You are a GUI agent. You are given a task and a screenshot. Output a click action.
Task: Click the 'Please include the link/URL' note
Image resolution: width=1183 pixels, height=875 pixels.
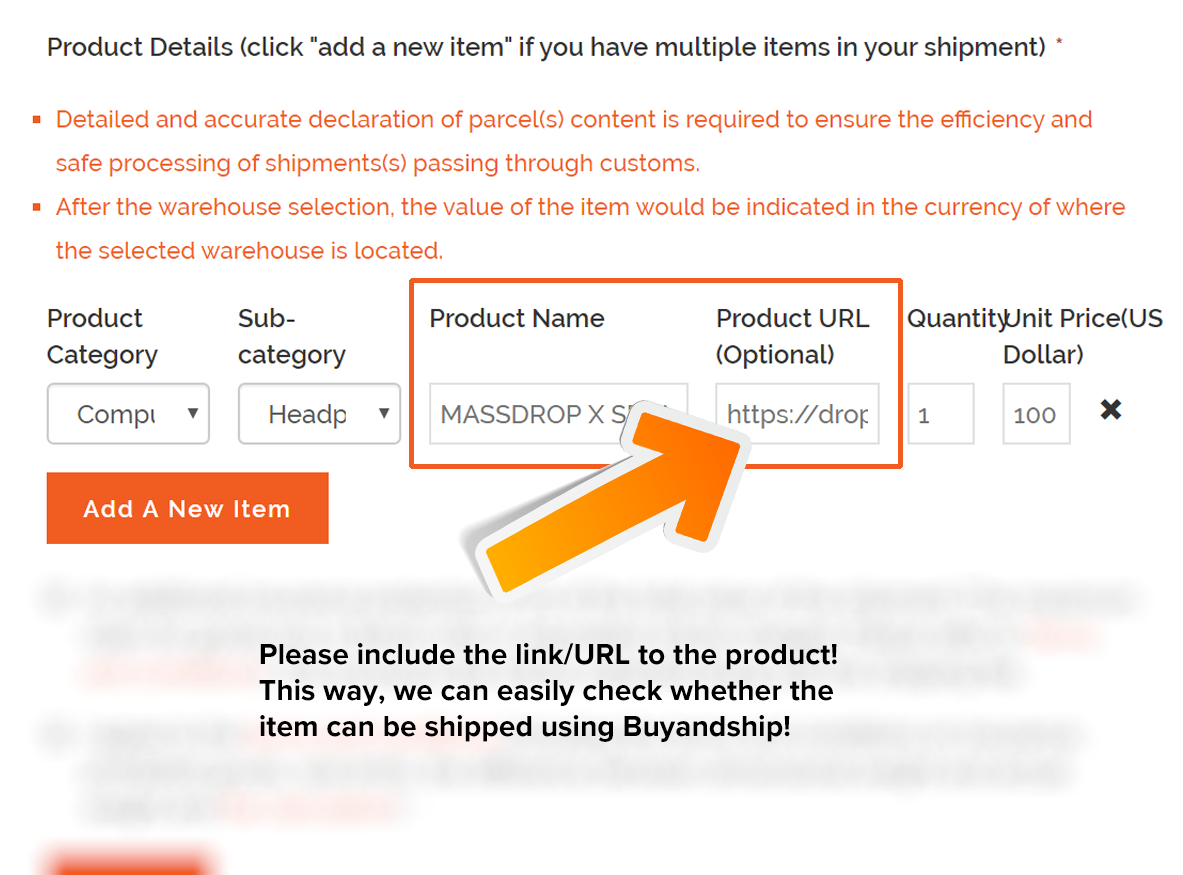pyautogui.click(x=548, y=690)
